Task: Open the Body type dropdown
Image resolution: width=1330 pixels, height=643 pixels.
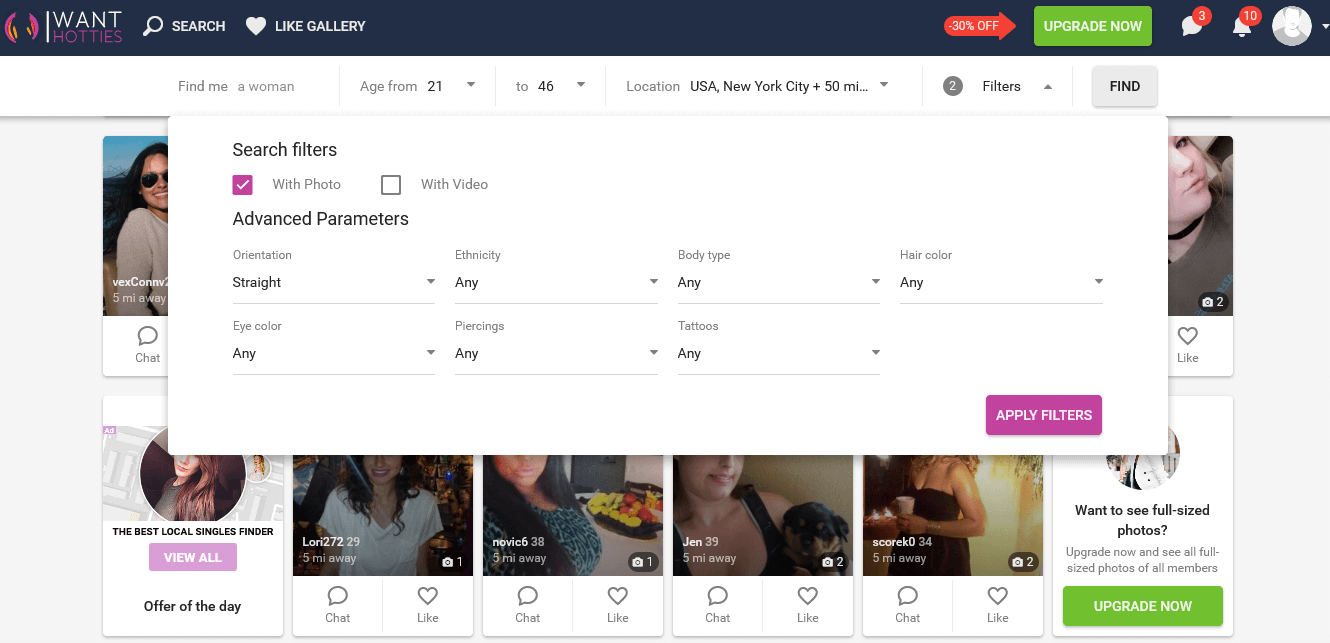Action: (x=779, y=283)
